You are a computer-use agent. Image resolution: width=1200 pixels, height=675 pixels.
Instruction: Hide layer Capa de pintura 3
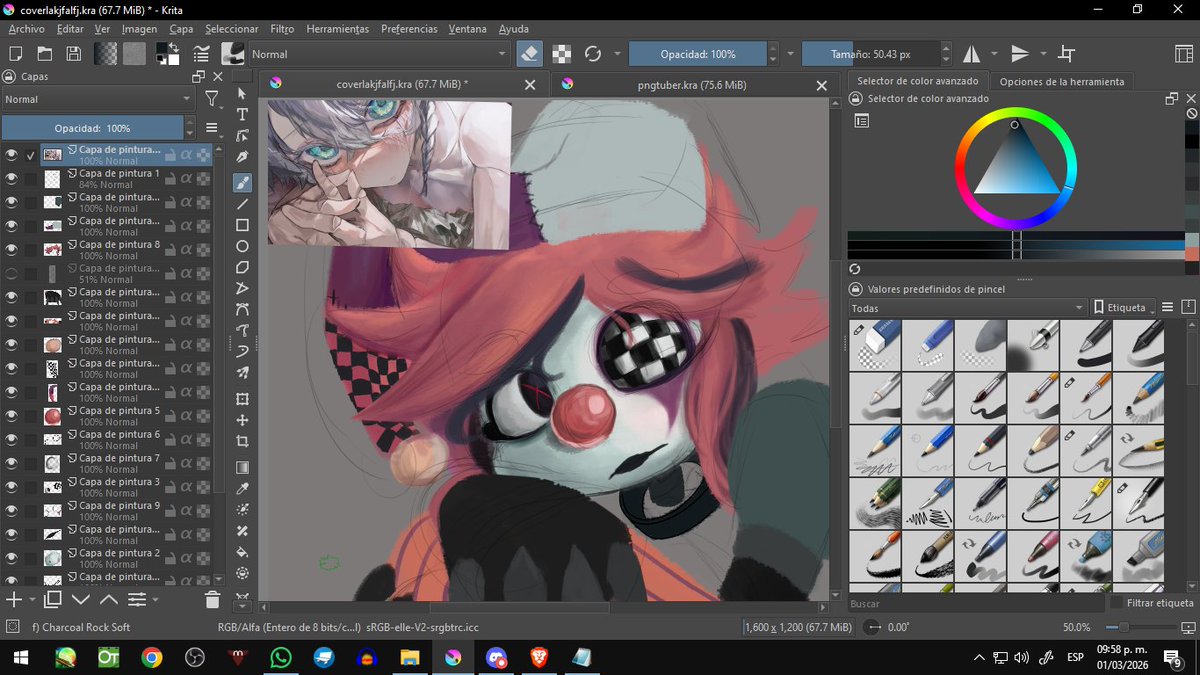(11, 487)
